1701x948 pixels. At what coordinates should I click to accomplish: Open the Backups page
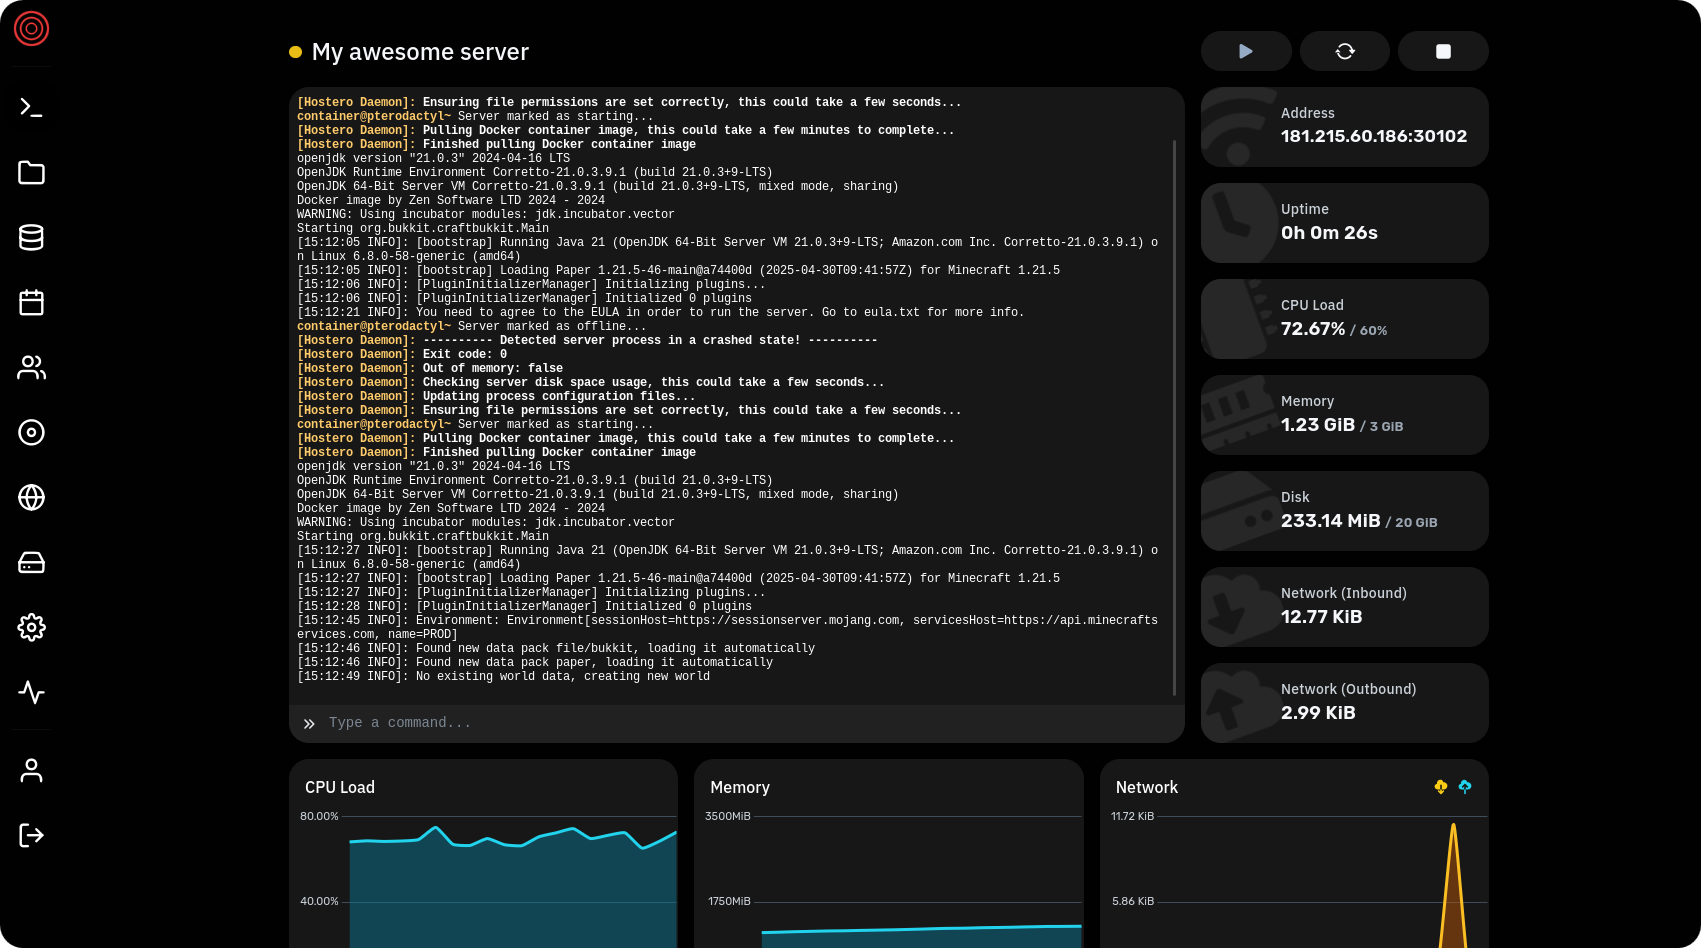[31, 433]
